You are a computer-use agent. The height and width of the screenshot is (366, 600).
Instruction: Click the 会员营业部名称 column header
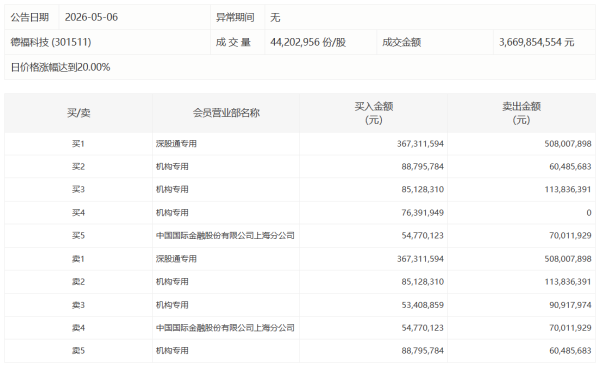point(226,113)
